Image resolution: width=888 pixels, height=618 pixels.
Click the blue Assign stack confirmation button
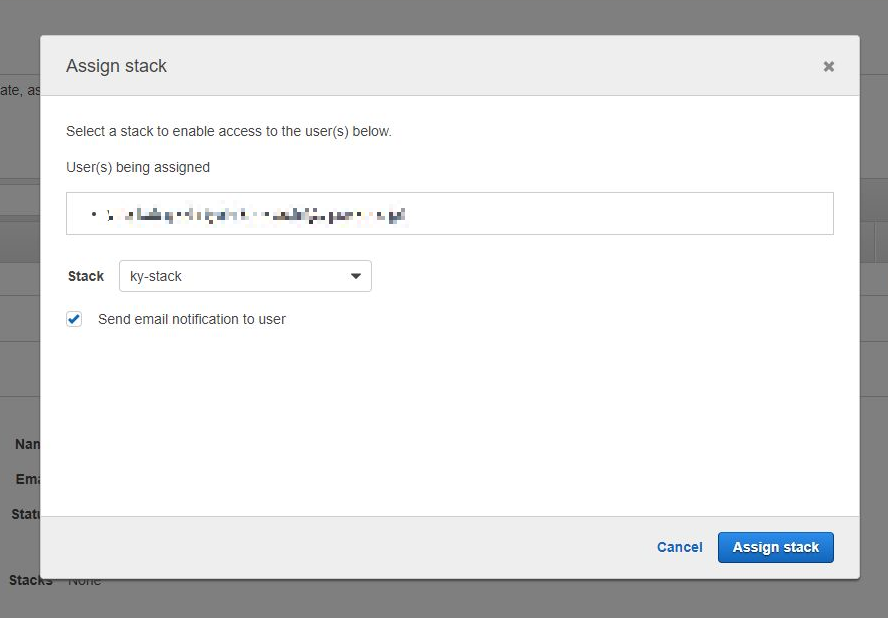775,547
